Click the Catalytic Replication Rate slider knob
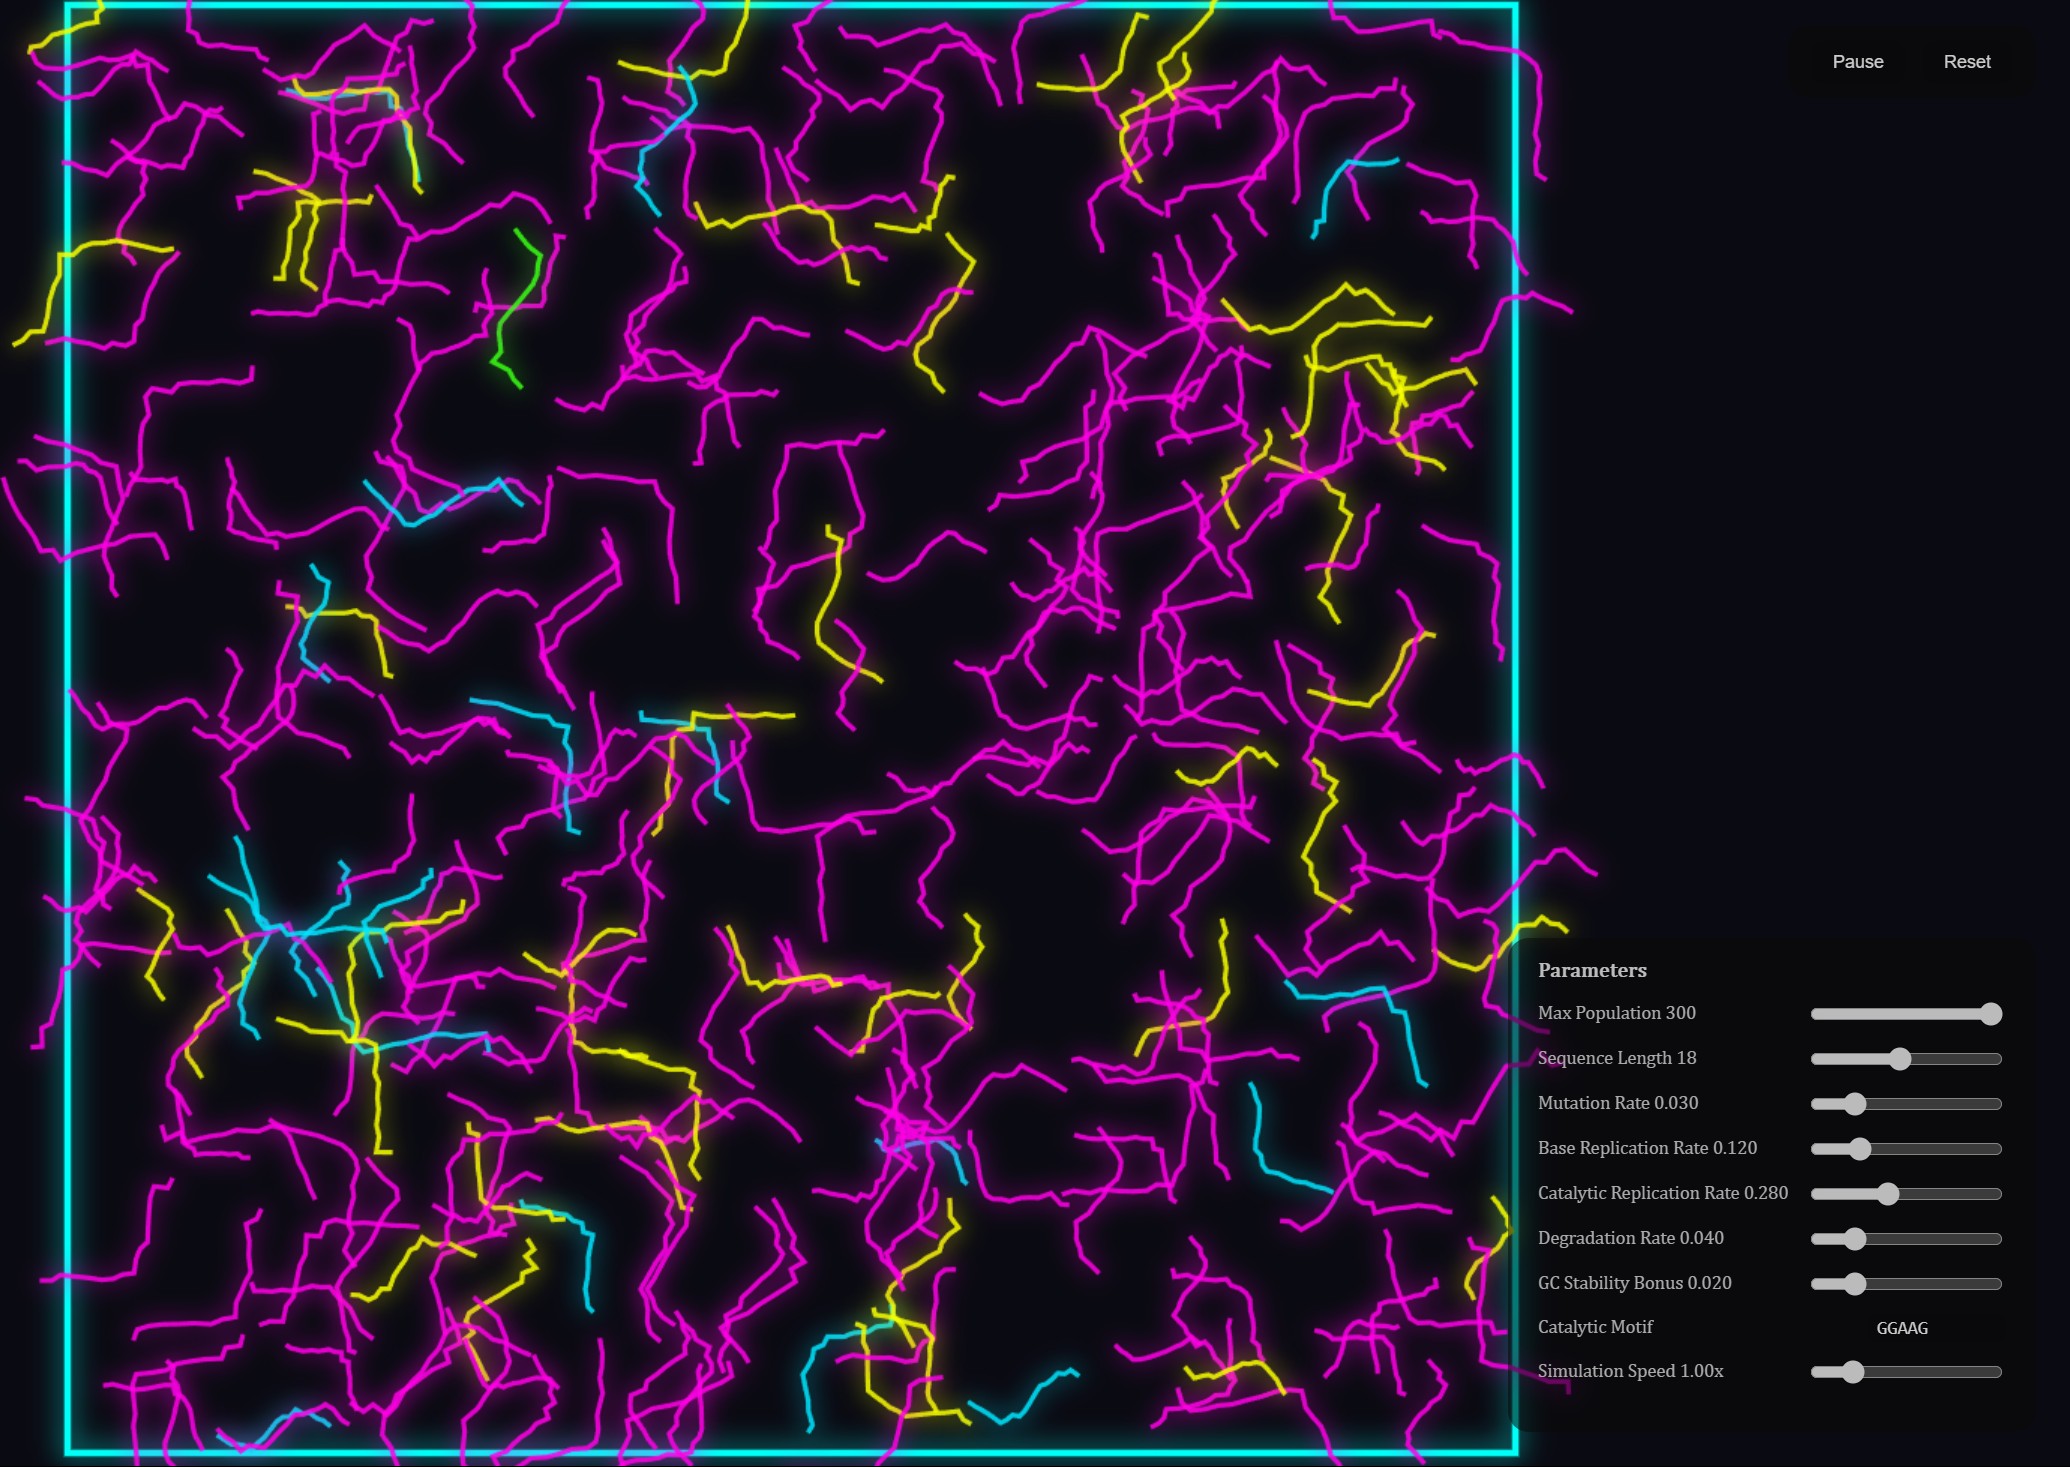This screenshot has width=2070, height=1467. (x=1887, y=1194)
